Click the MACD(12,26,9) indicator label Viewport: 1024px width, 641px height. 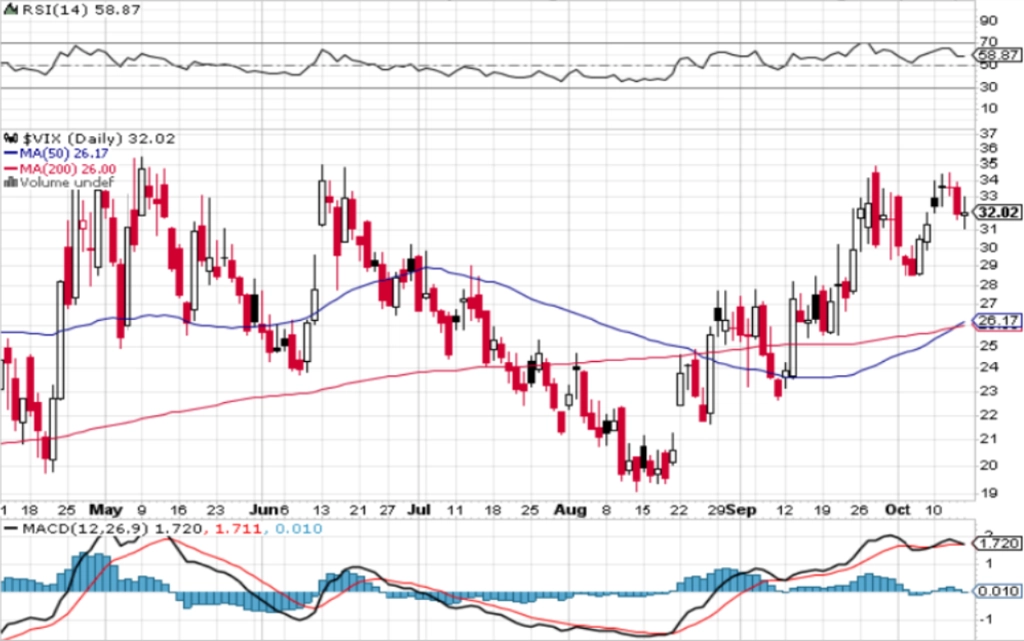click(x=86, y=528)
